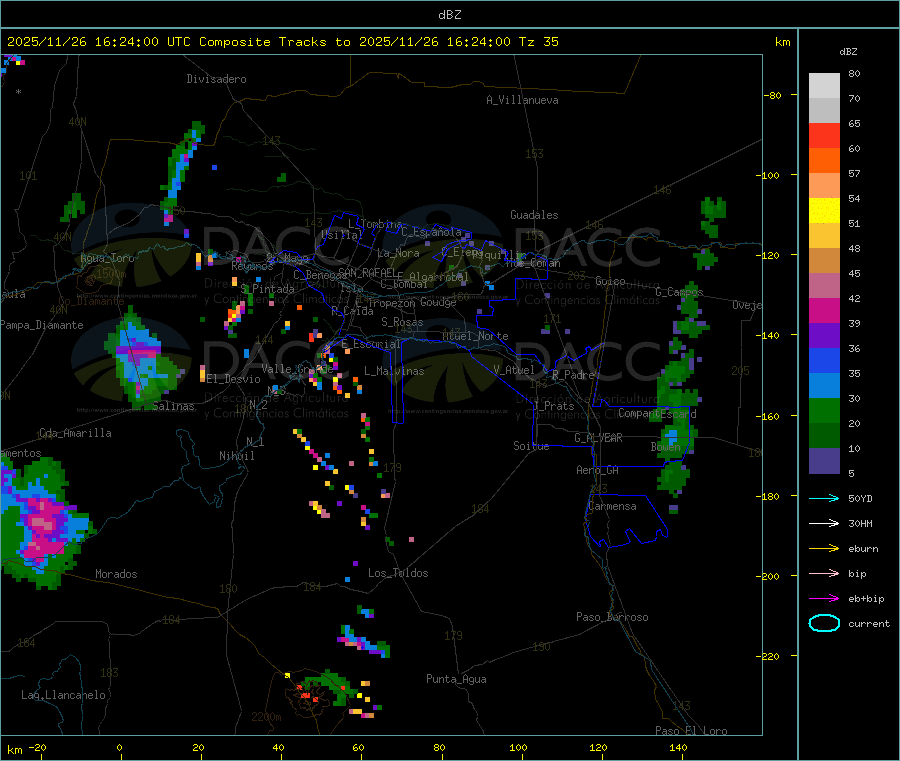The image size is (900, 761).
Task: Click the yellow eburn arrow in legend
Action: (824, 549)
